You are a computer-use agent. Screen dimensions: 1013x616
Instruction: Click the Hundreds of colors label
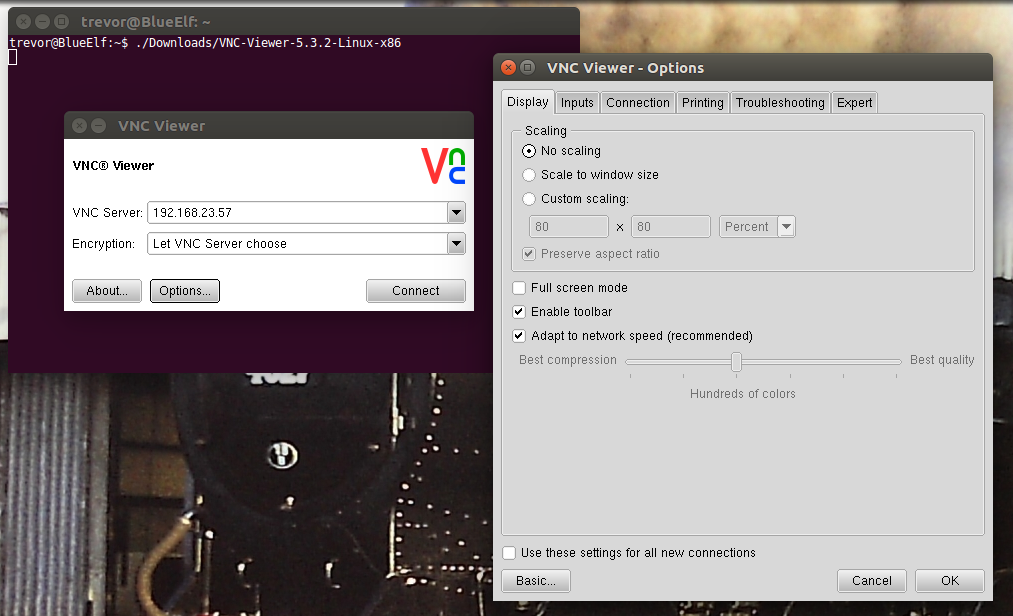point(742,394)
